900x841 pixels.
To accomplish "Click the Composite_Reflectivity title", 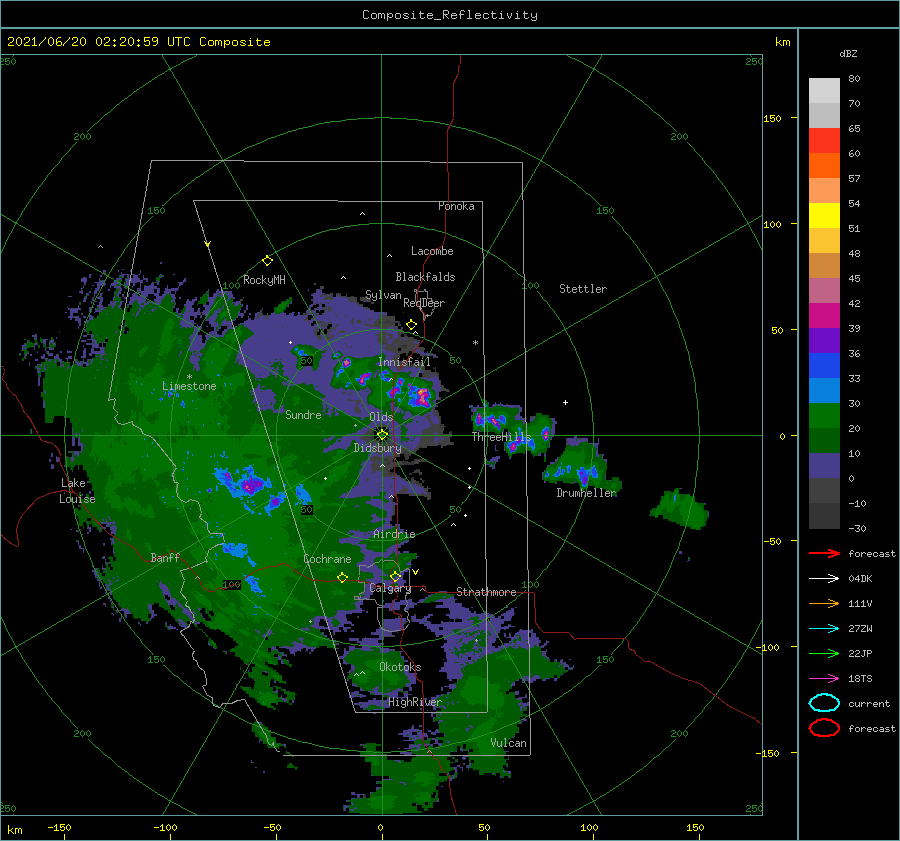I will pos(449,15).
